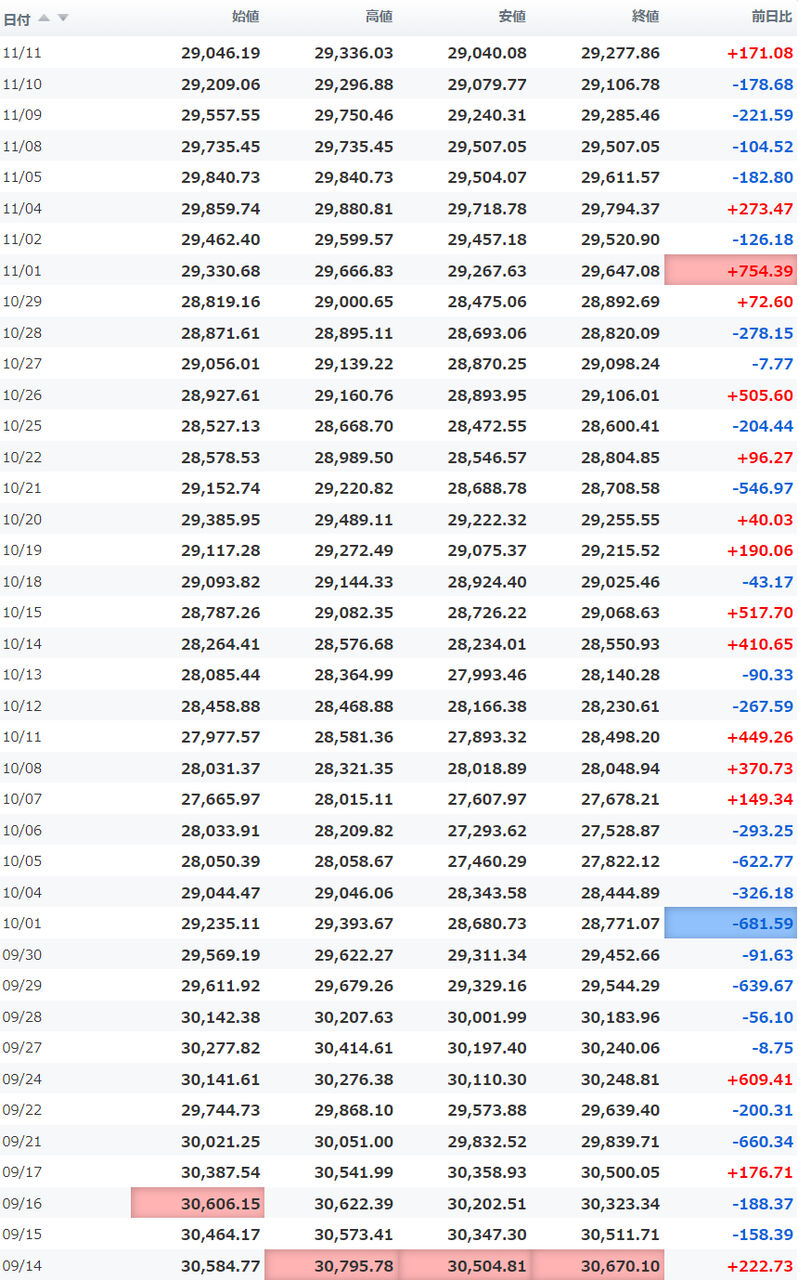Select the +171.08 change value
Screen dimensions: 798x1280
[x=760, y=53]
